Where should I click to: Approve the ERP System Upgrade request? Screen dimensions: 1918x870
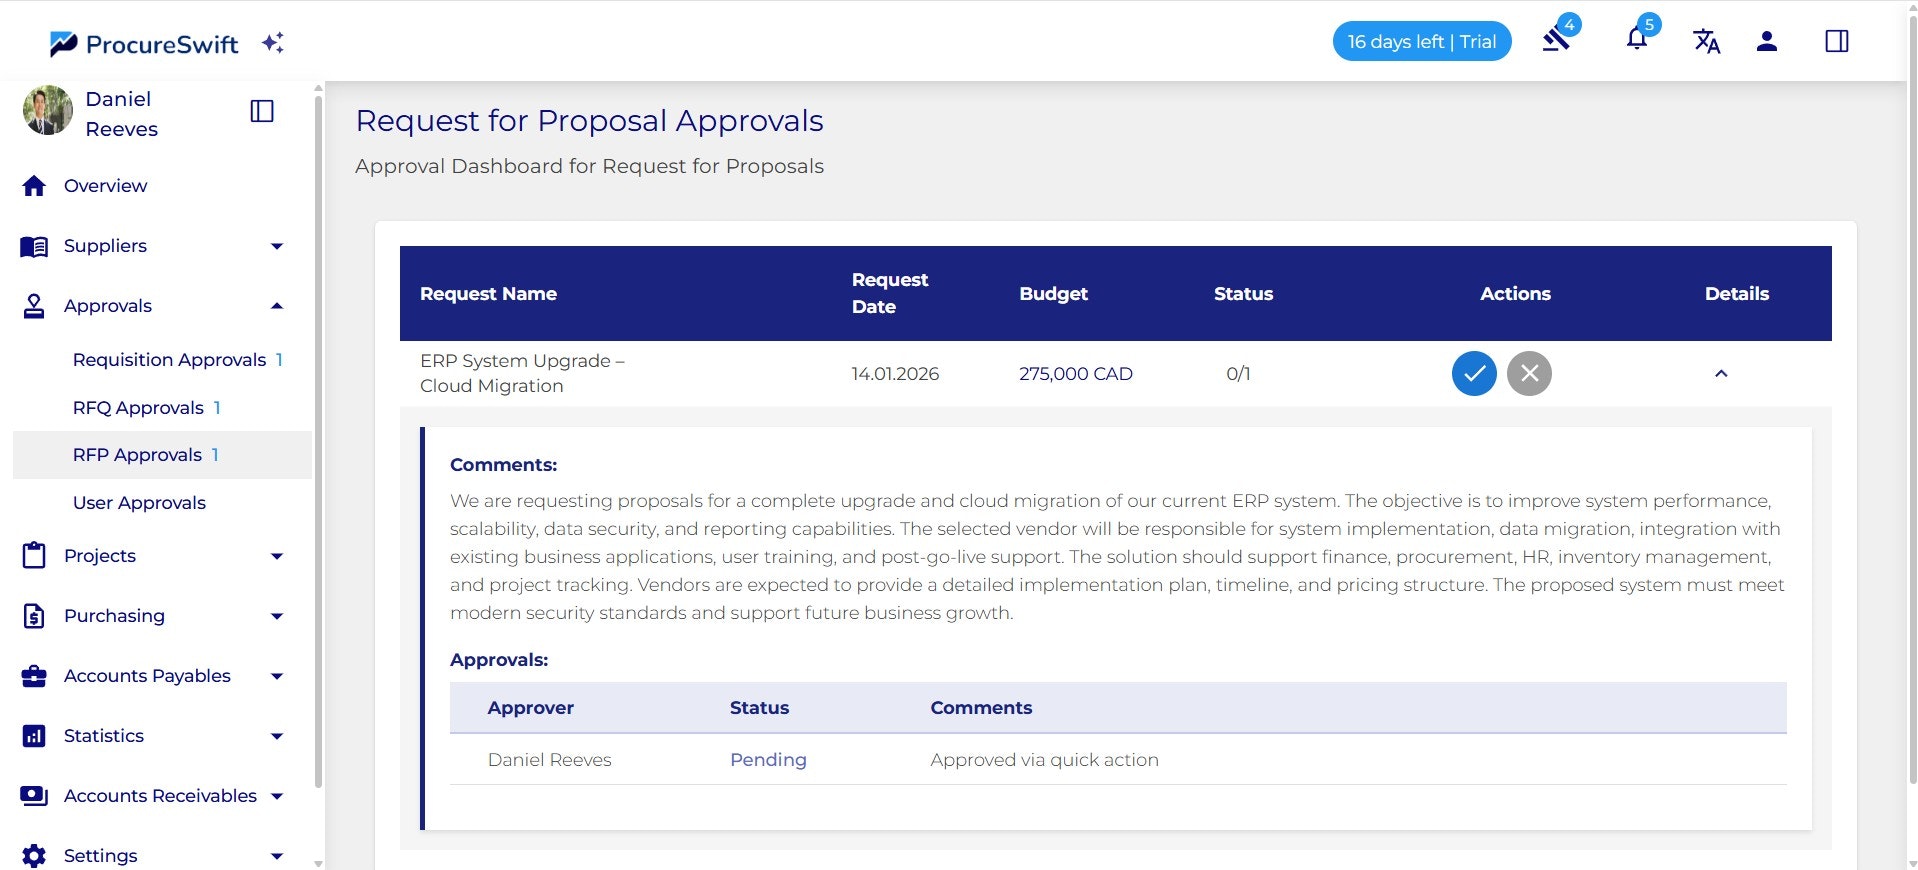click(x=1474, y=374)
